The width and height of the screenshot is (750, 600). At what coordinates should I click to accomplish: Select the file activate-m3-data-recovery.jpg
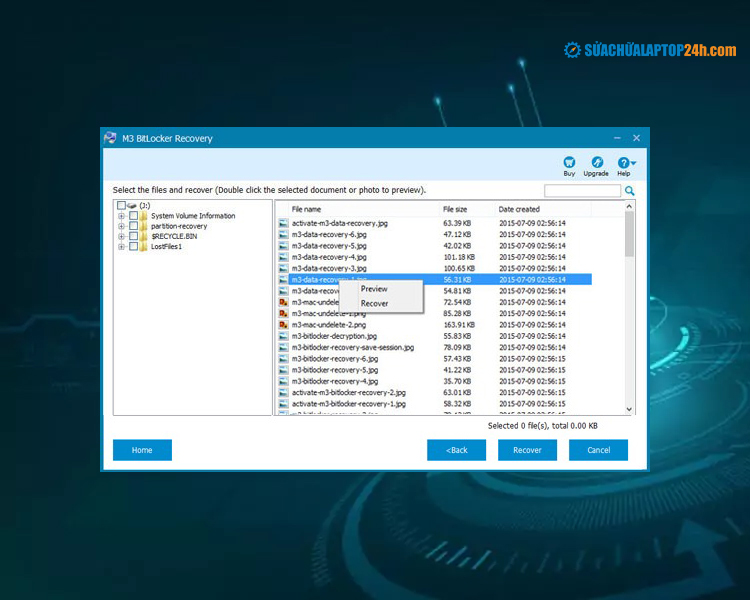[340, 223]
